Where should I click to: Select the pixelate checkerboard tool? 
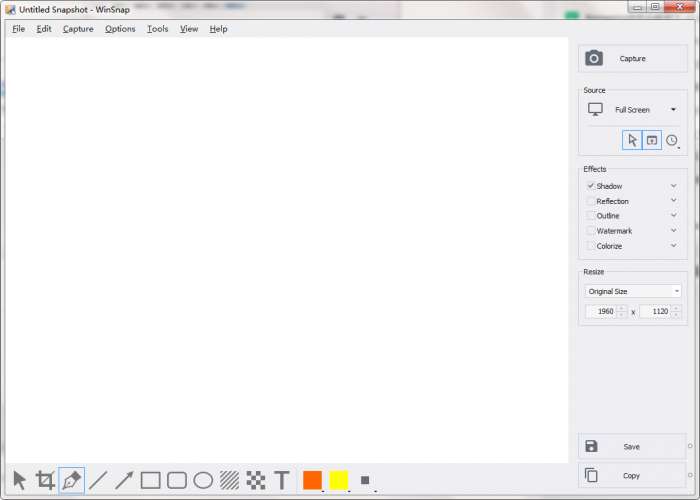pyautogui.click(x=256, y=480)
